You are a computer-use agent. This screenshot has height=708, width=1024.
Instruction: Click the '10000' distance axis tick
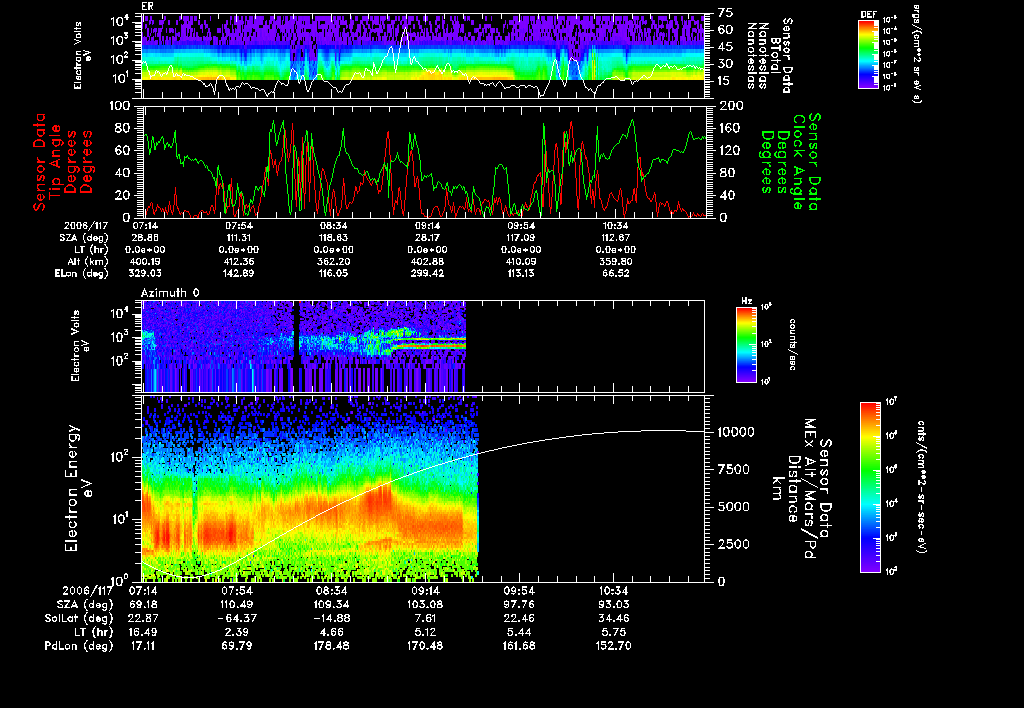[x=736, y=432]
